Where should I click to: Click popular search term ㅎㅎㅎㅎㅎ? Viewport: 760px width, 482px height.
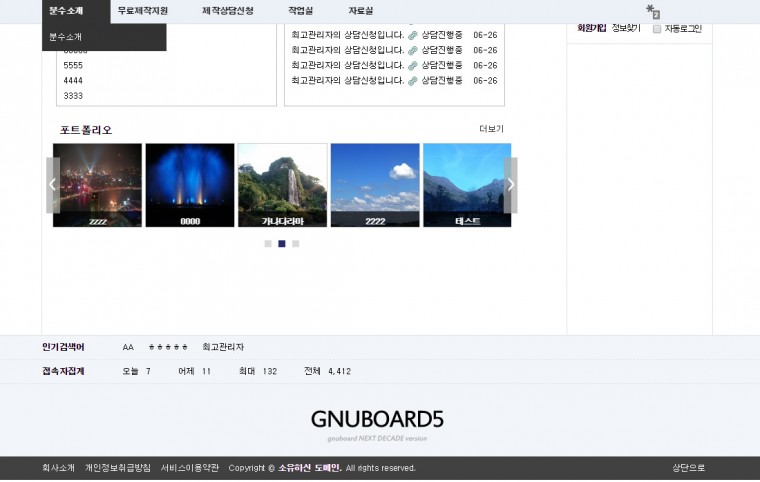tap(168, 347)
